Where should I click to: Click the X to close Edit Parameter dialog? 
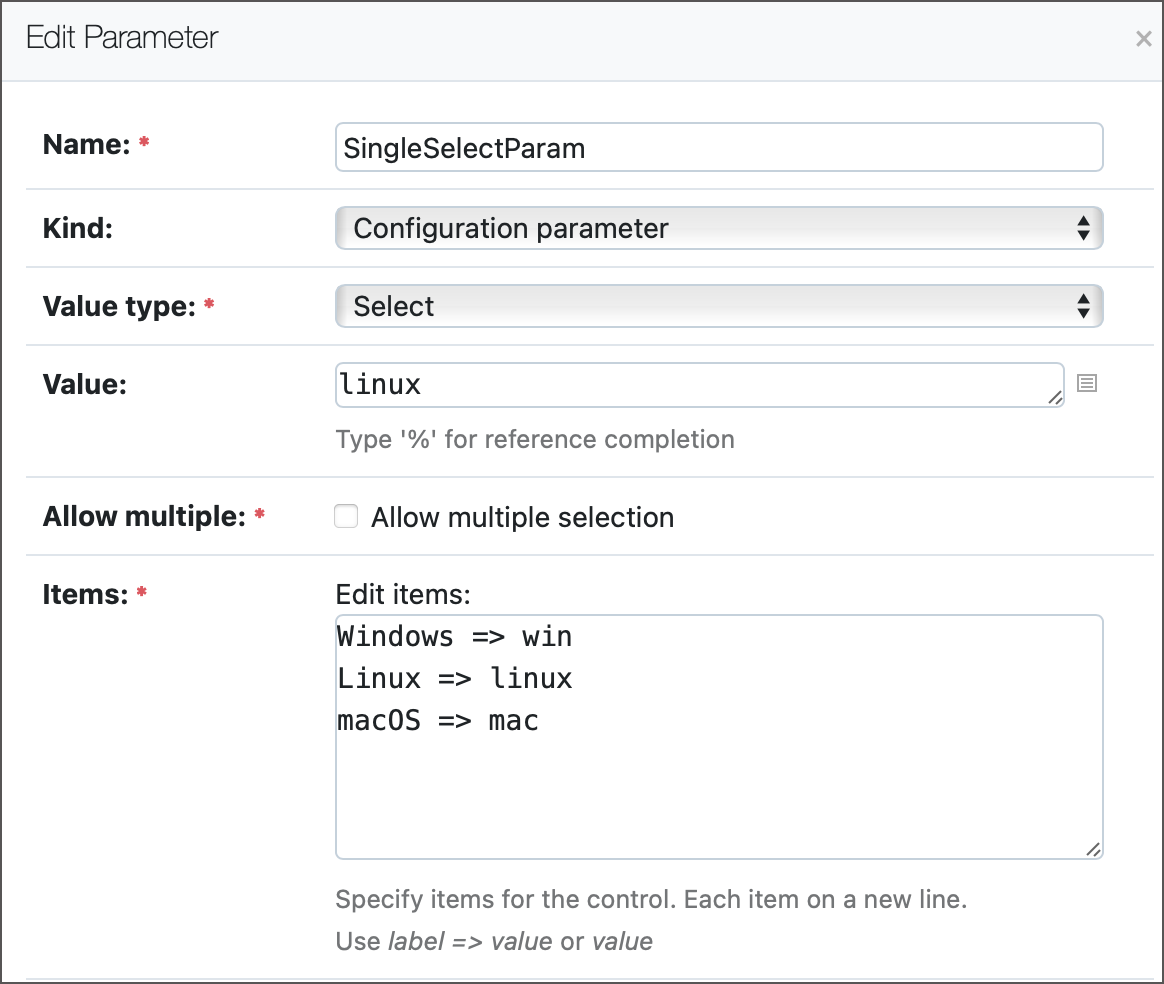coord(1143,38)
